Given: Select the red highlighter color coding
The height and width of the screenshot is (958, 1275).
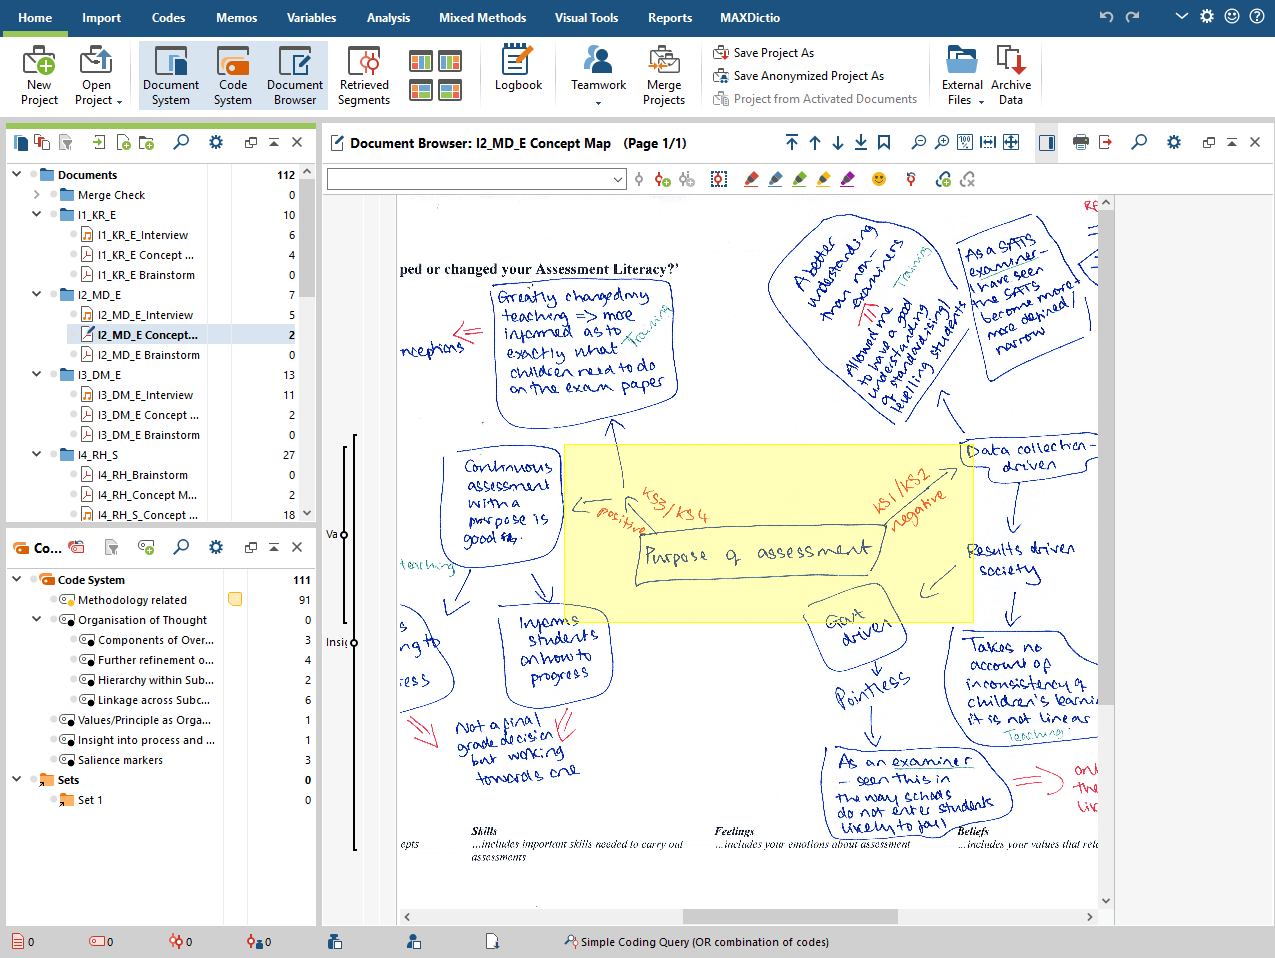Looking at the screenshot, I should pos(751,179).
